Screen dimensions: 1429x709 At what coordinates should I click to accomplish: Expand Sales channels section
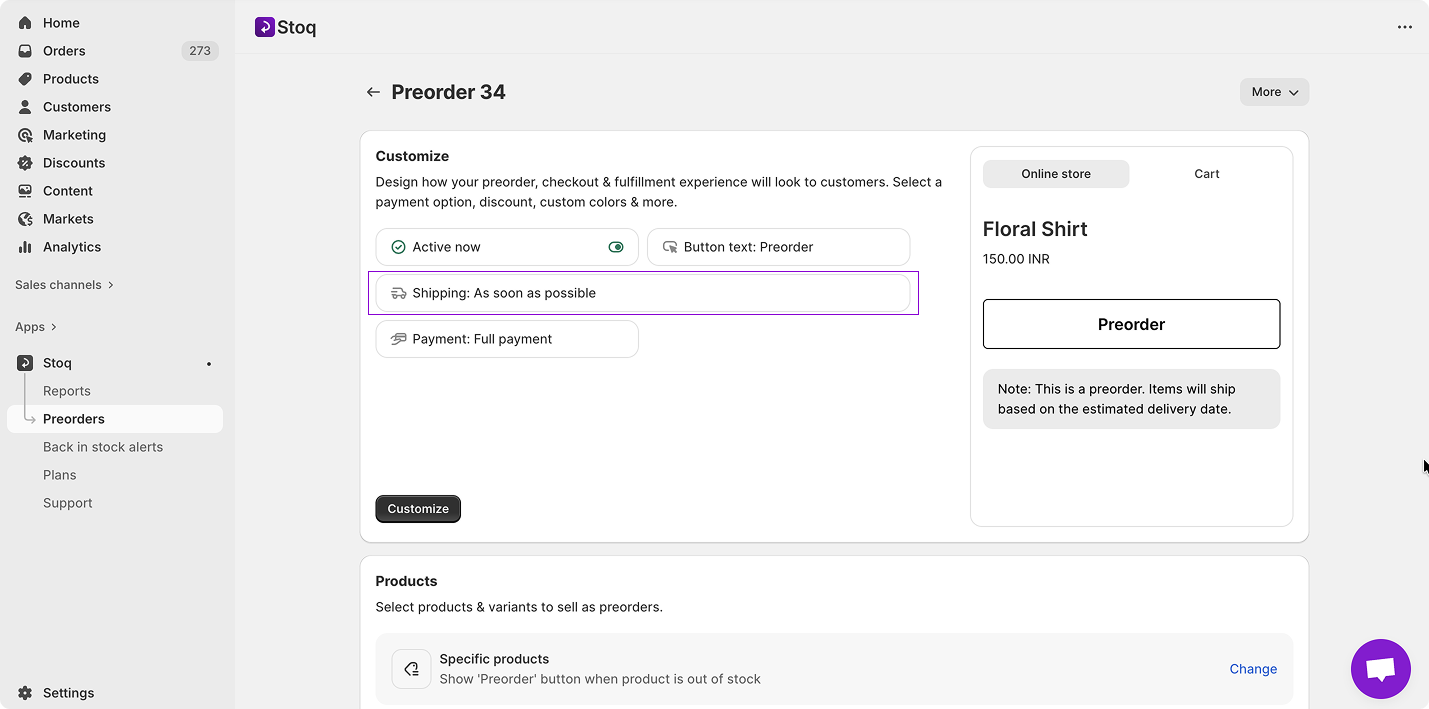64,285
